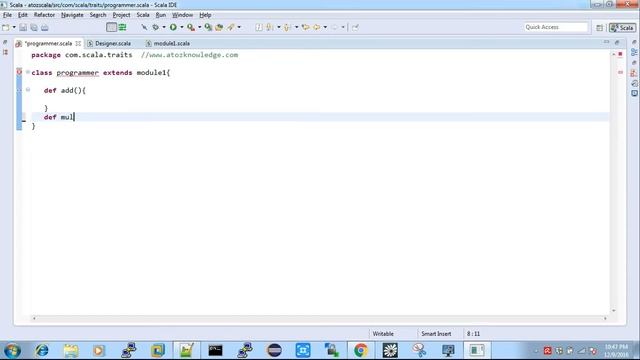Click the horizontal scrollbar of the editor
This screenshot has width=640, height=360.
pyautogui.click(x=320, y=318)
